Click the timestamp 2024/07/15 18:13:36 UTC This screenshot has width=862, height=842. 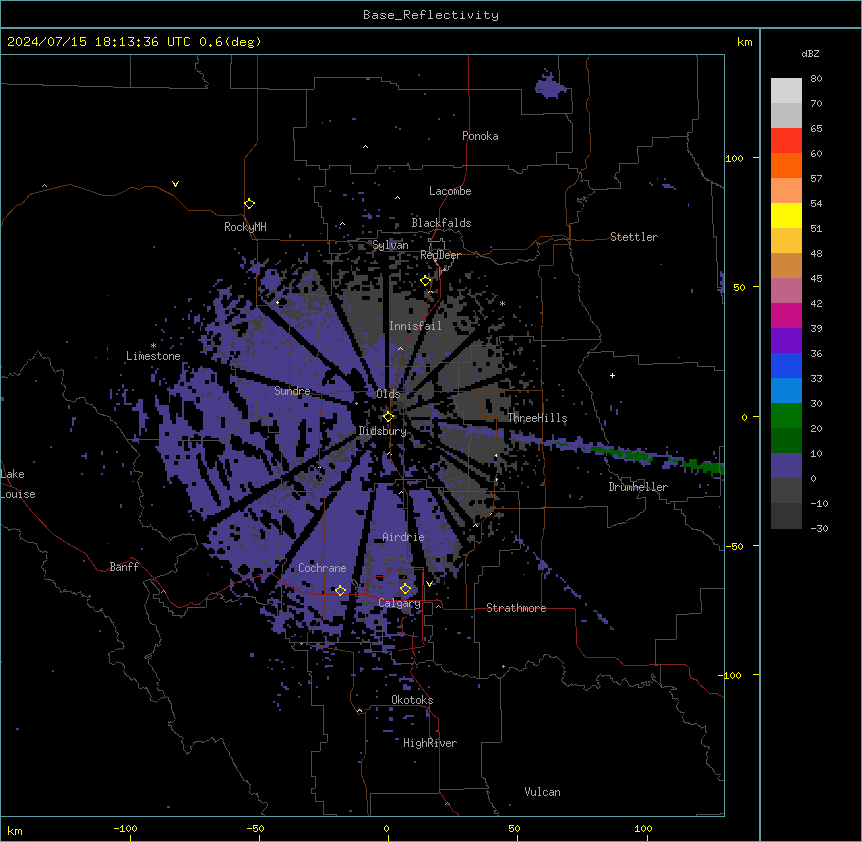click(x=99, y=42)
